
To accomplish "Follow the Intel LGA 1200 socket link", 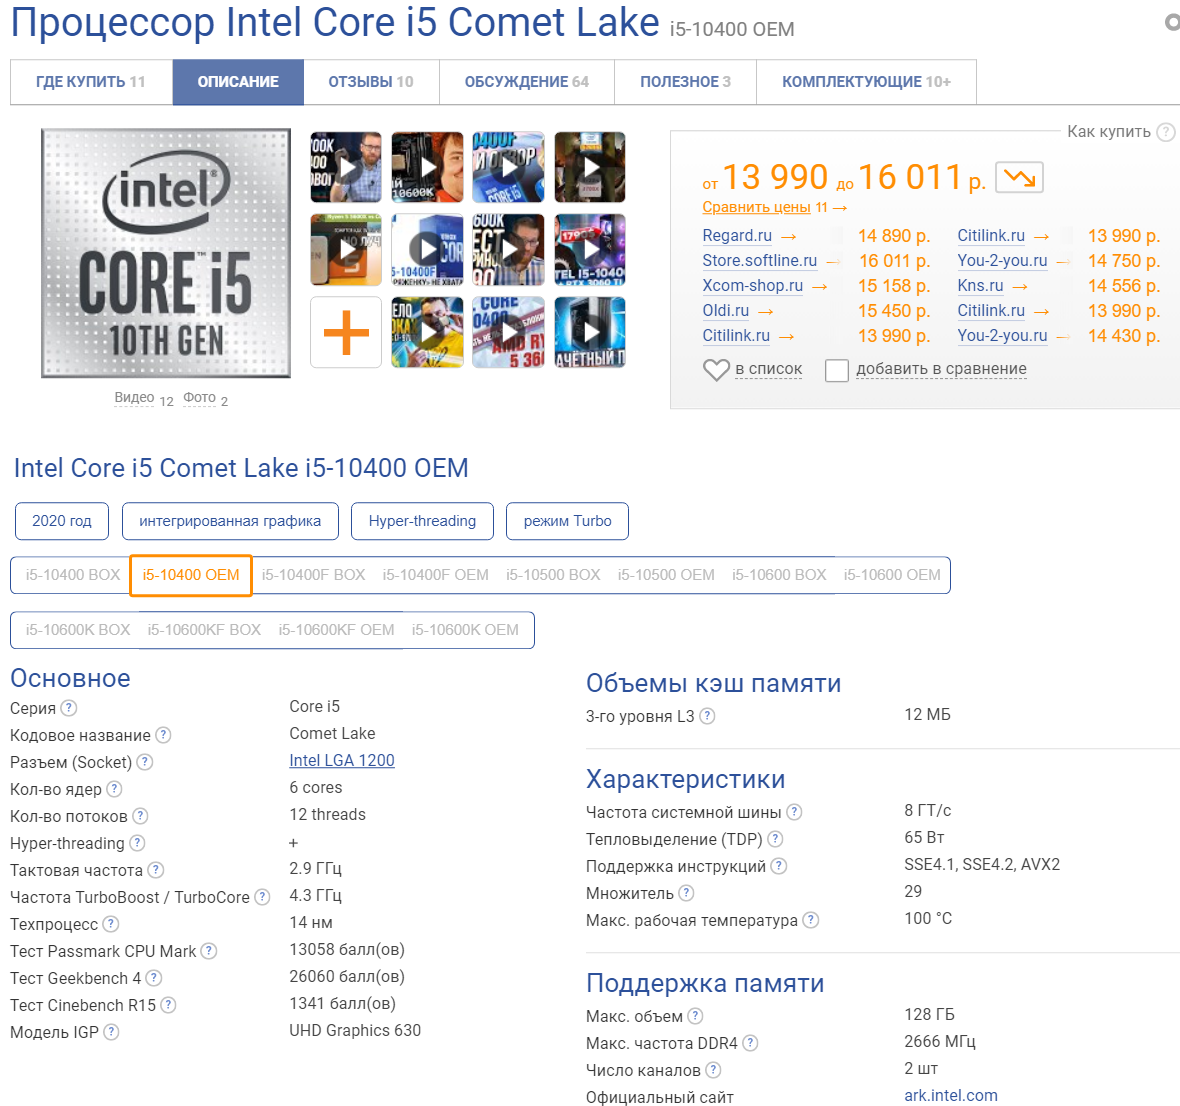I will pos(342,761).
